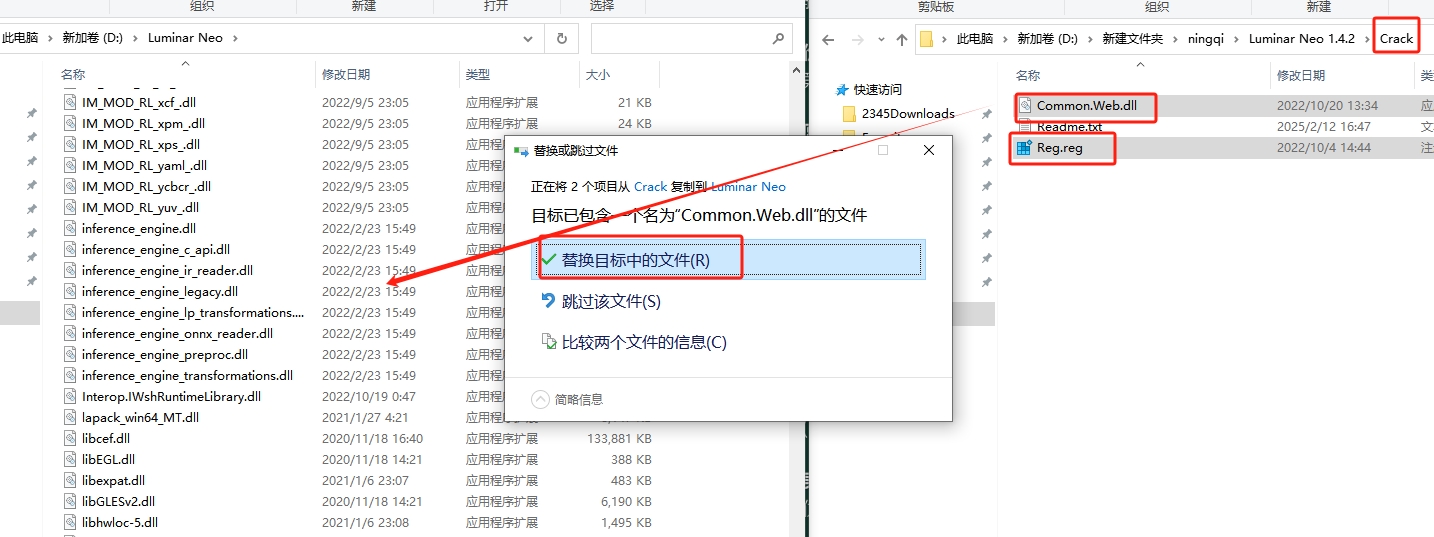The image size is (1434, 537).
Task: Sort by 大小 column in Luminar Neo window
Action: coord(597,74)
